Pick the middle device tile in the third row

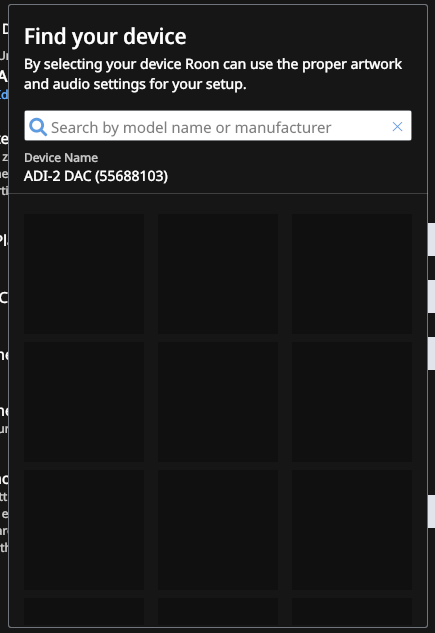point(218,530)
